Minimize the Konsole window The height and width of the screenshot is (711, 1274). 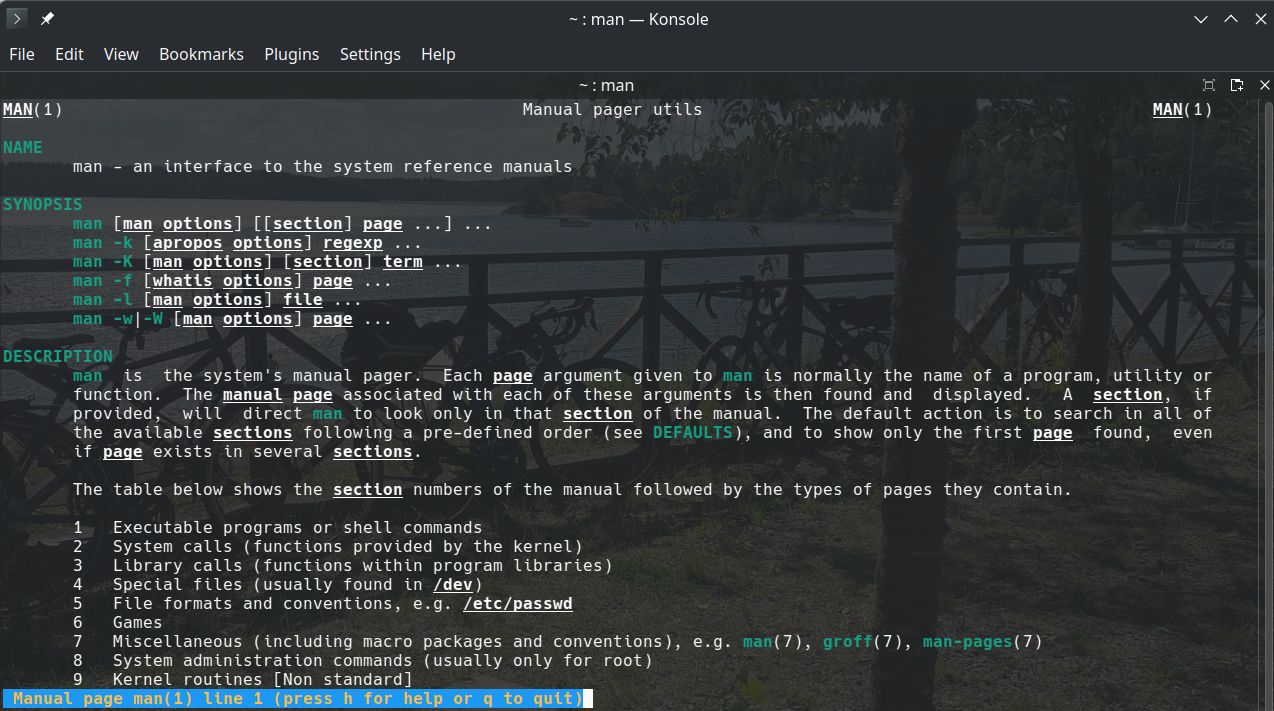[1201, 19]
